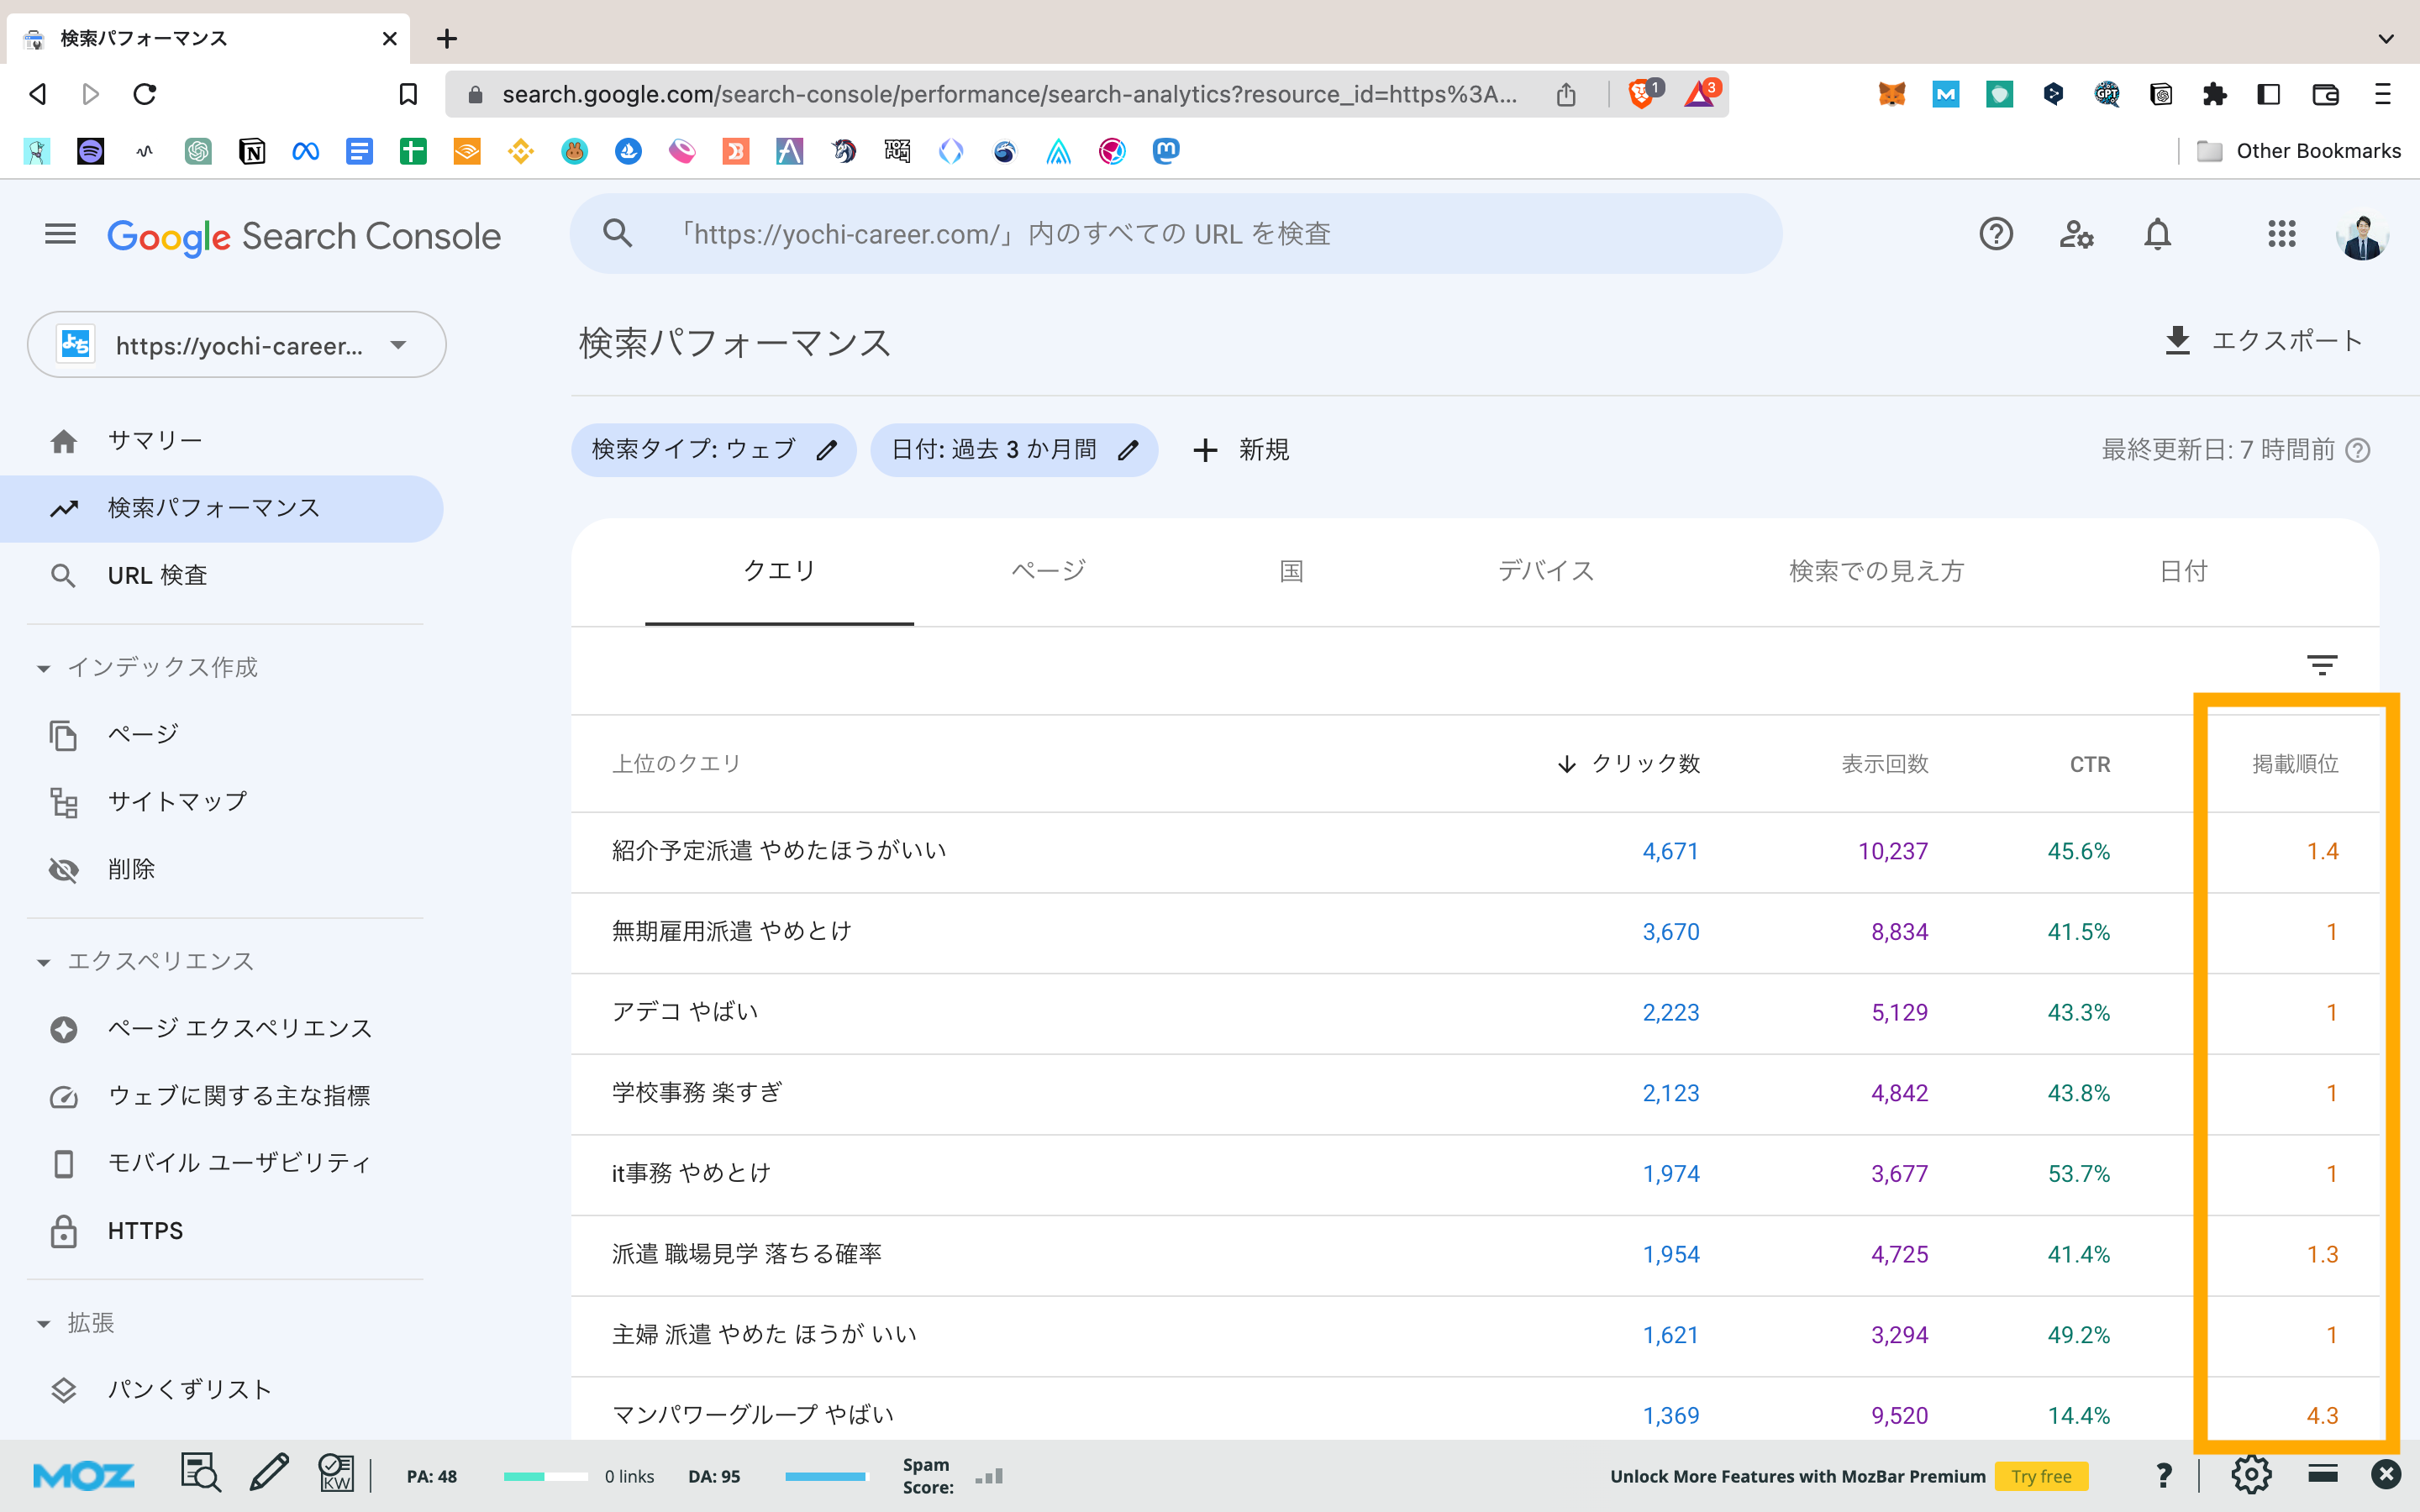Close the MozBar toolbar
This screenshot has height=1512, width=2420.
2386,1474
